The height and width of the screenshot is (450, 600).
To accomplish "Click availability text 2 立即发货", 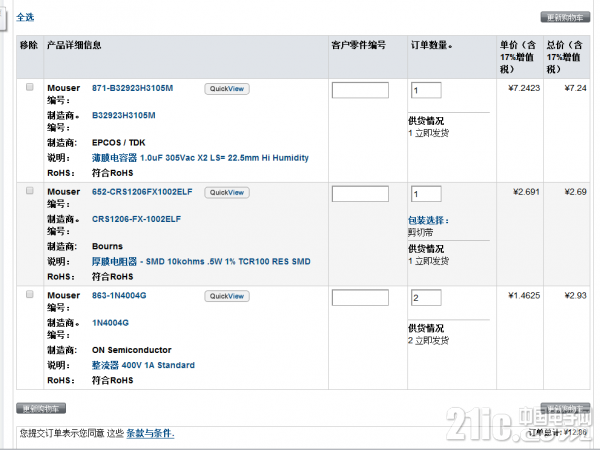I will coord(428,341).
